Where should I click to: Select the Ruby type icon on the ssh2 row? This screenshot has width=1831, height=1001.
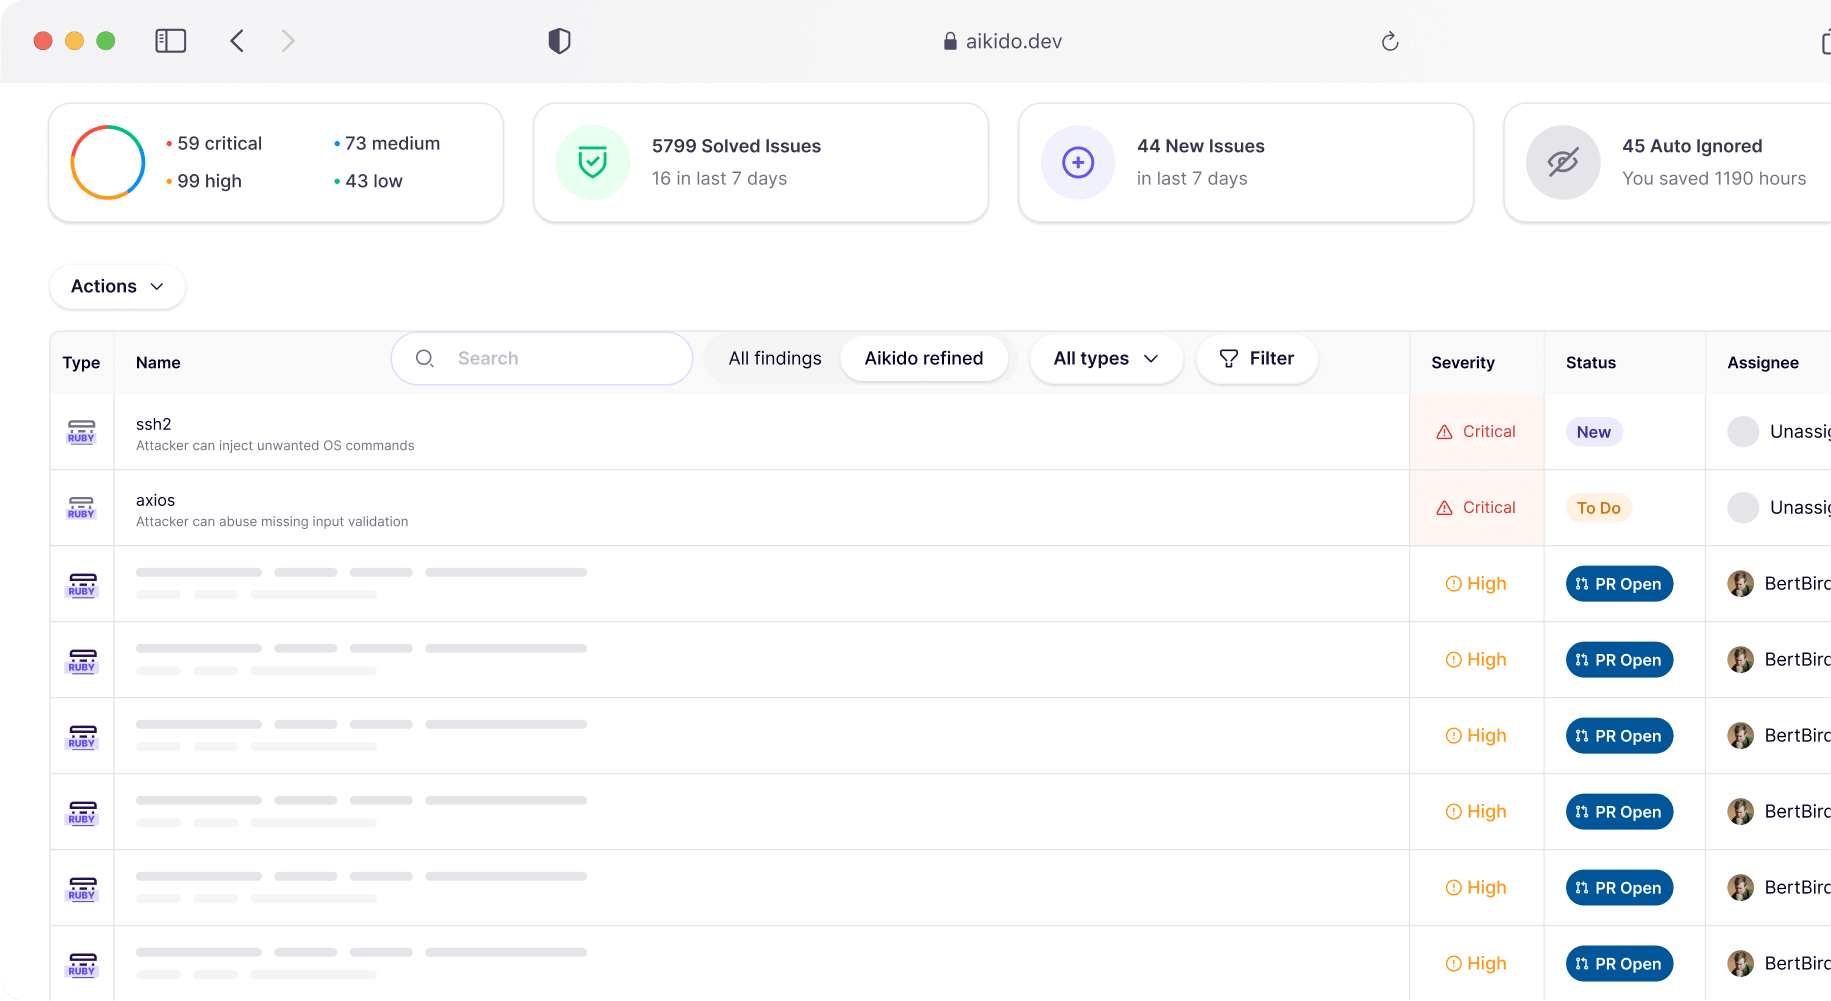click(81, 432)
